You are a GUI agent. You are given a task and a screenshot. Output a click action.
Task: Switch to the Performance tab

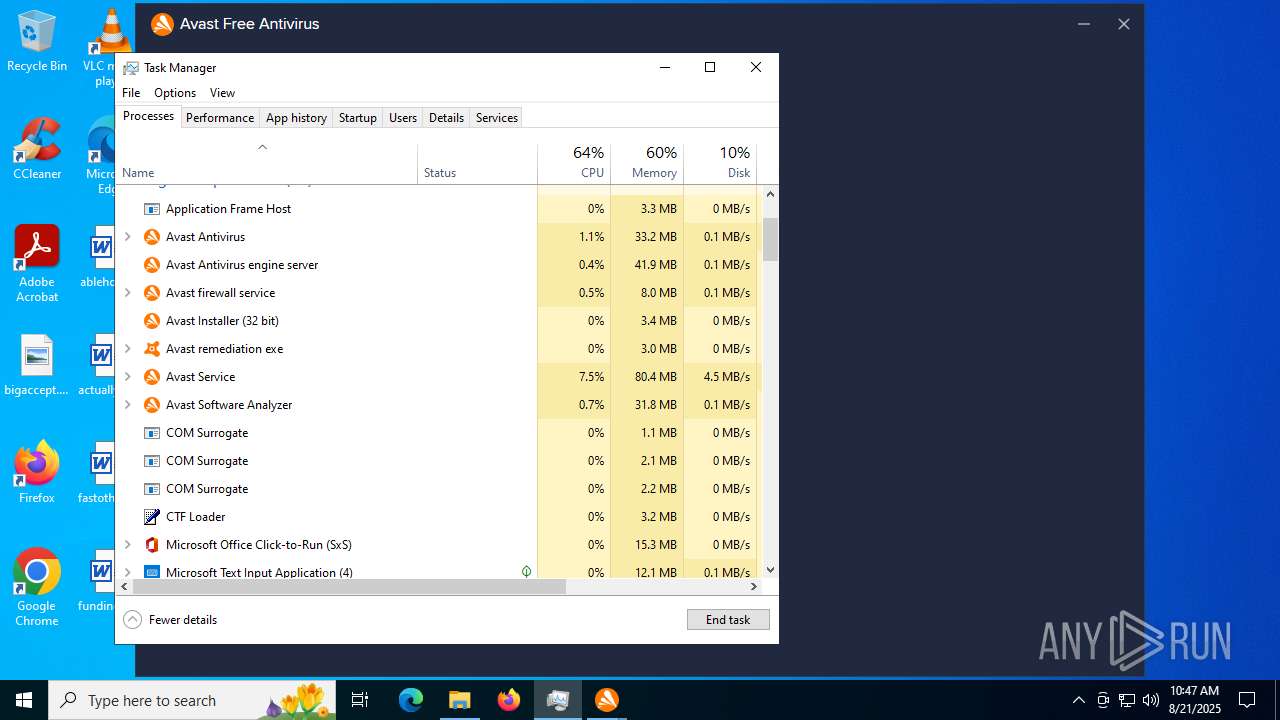pos(220,118)
